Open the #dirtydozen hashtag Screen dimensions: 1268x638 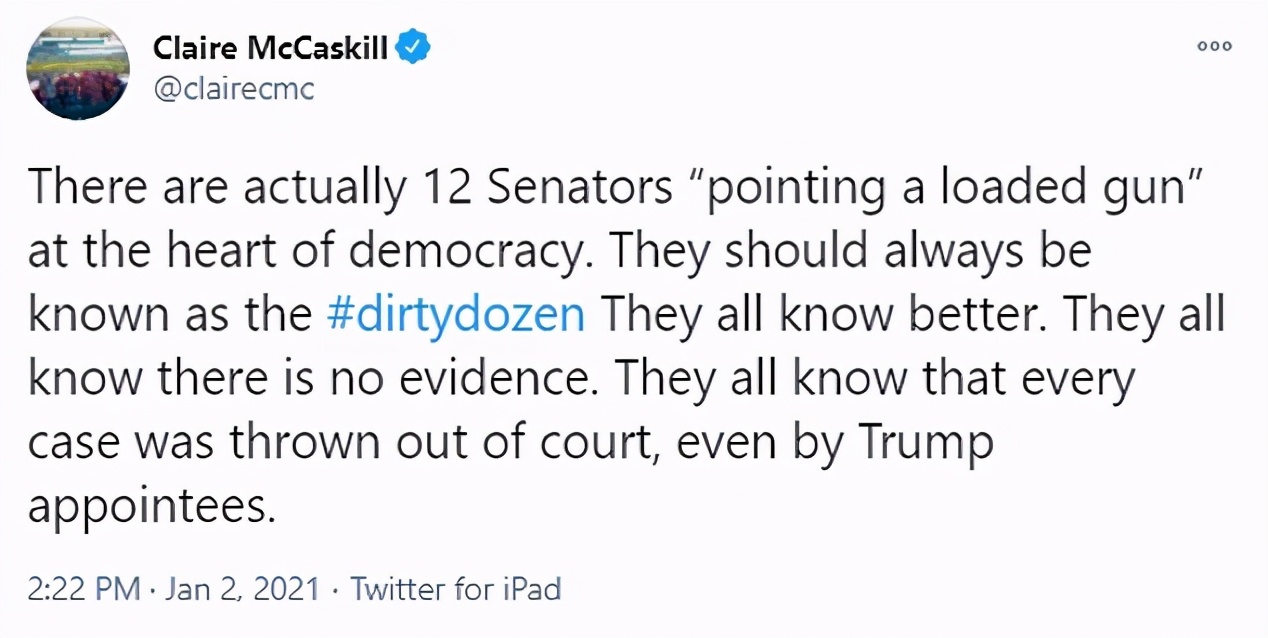(x=456, y=314)
